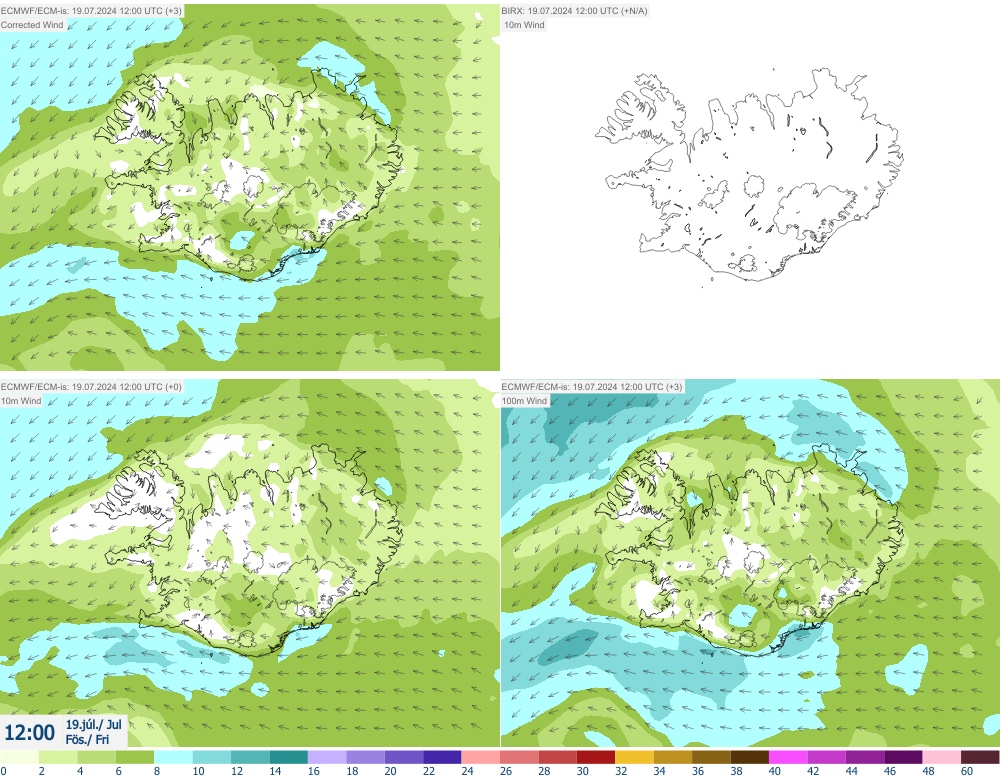Click the brown swatch between 36 and 38
This screenshot has height=778, width=1000.
coord(711,757)
